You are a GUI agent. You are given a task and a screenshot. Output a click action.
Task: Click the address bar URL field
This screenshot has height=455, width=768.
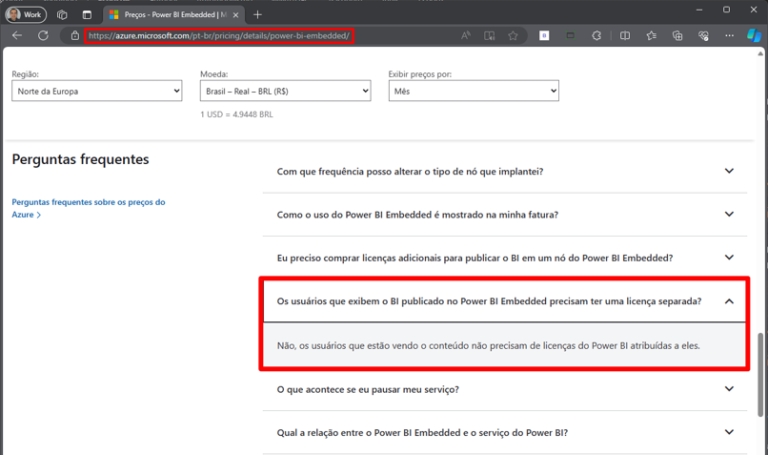point(250,35)
